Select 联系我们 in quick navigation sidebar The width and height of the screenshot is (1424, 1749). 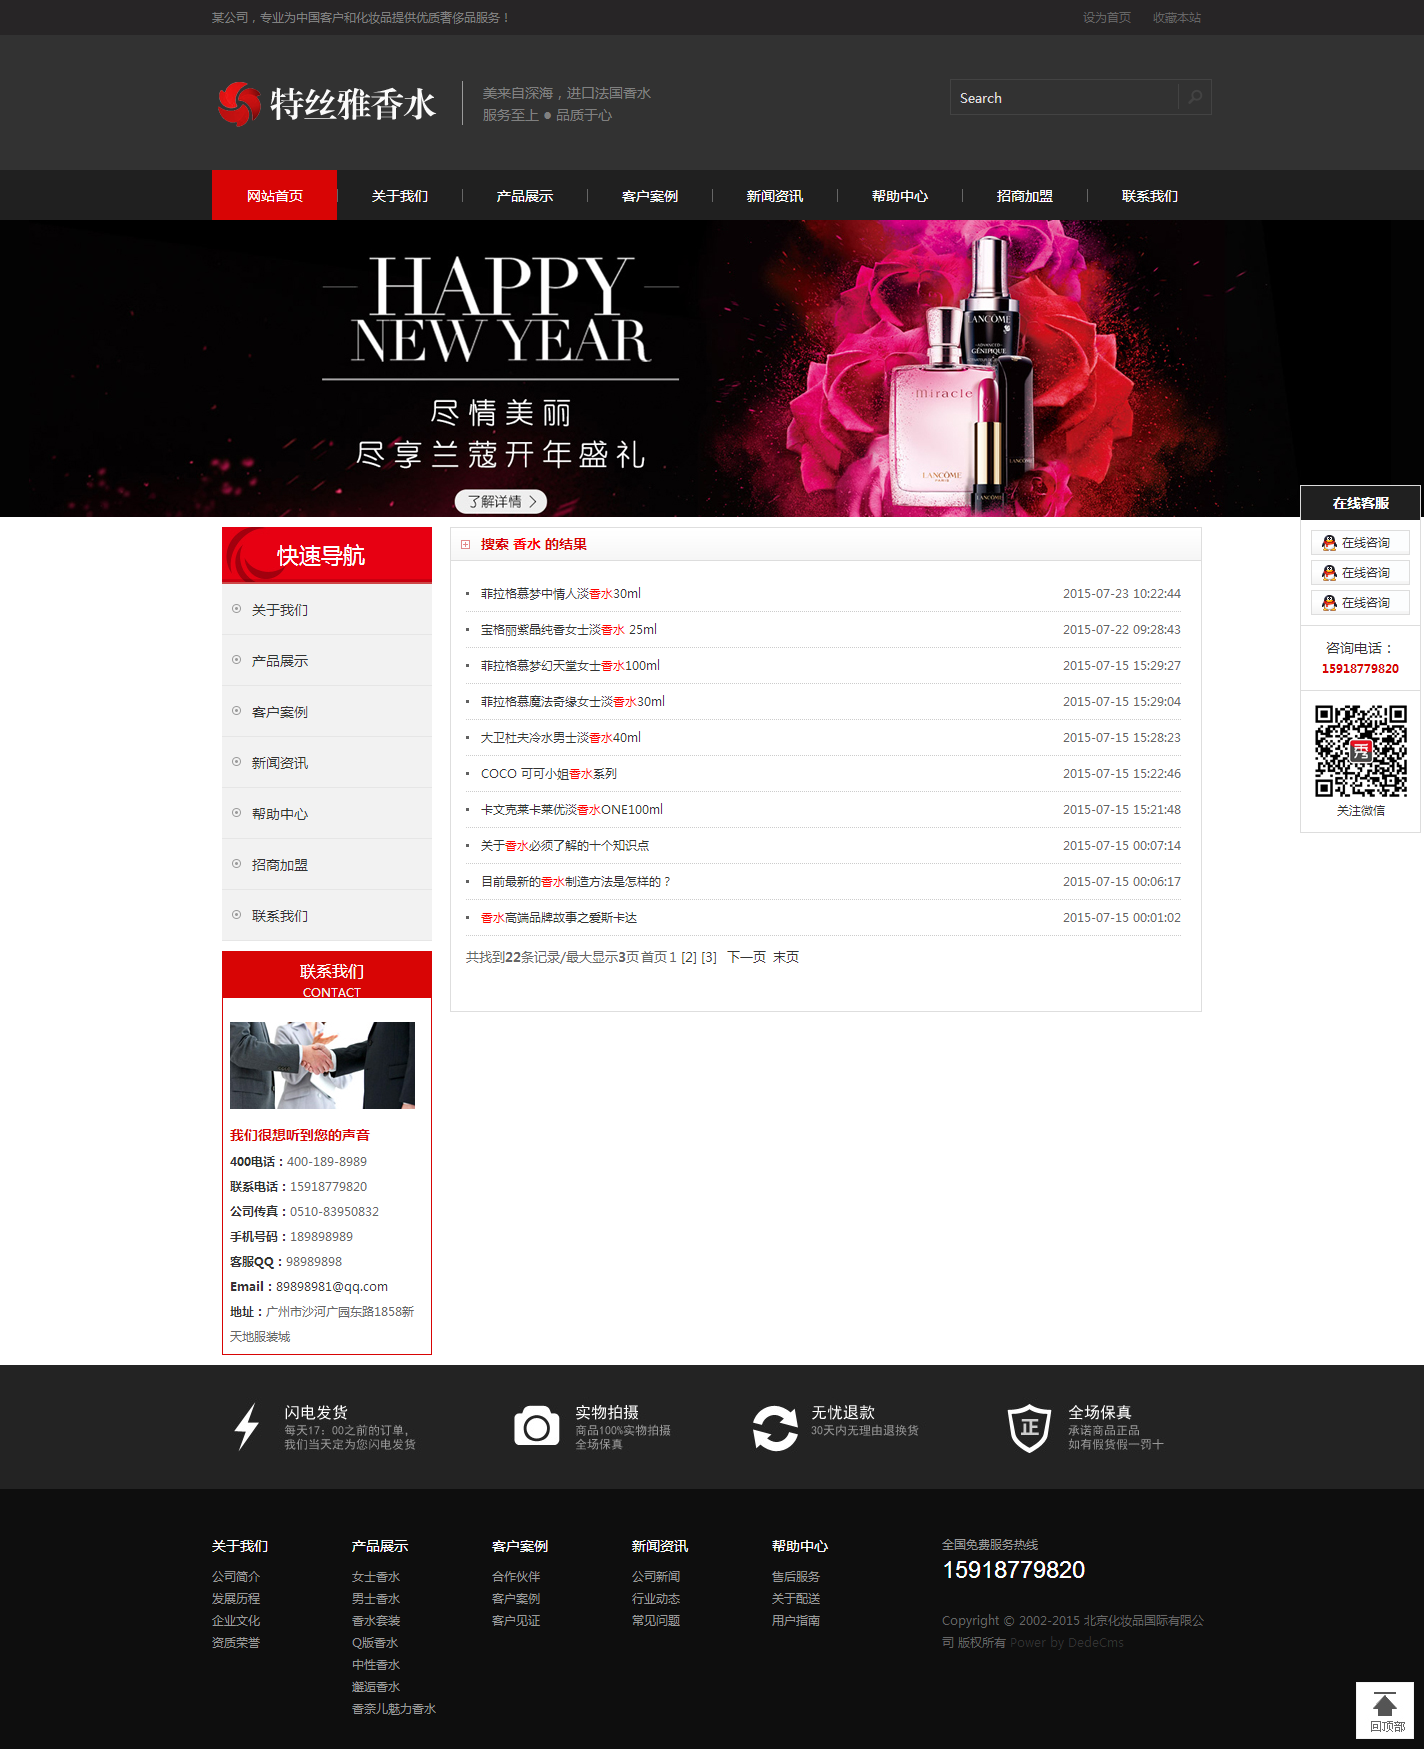tap(327, 915)
